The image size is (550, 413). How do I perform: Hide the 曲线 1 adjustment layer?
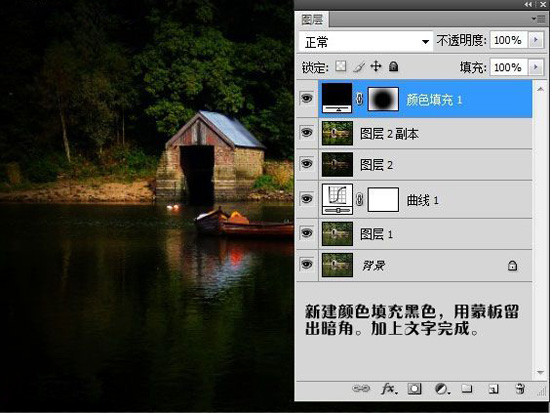coord(307,199)
